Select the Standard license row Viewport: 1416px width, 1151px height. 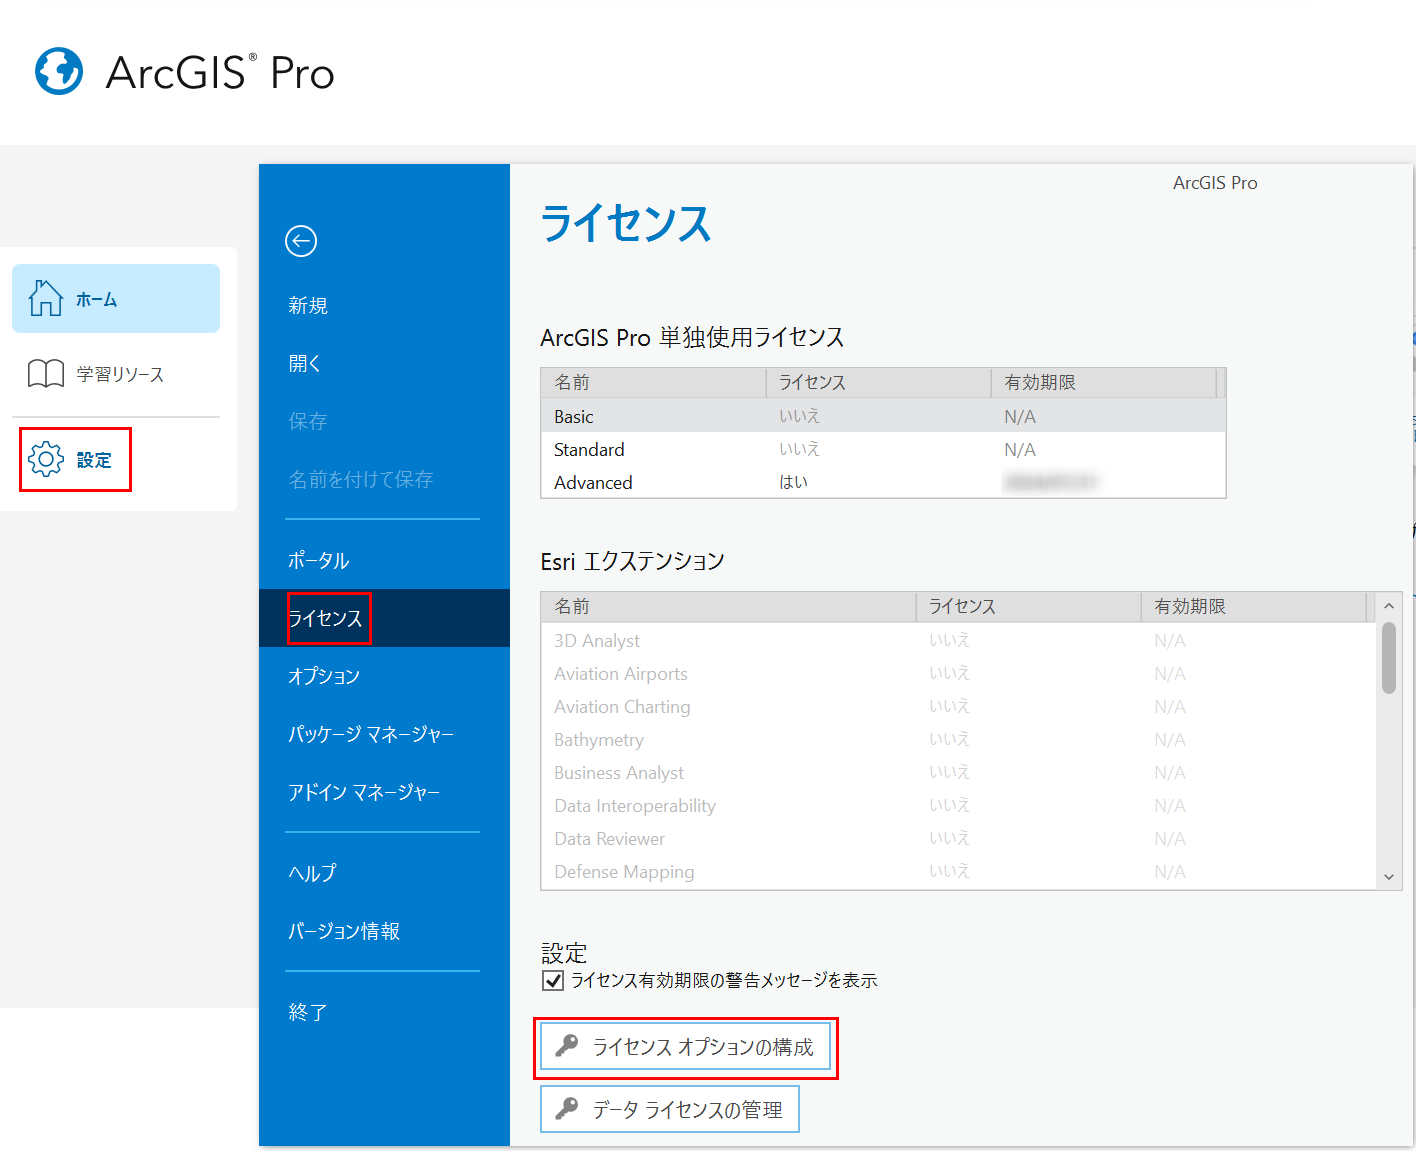[x=883, y=449]
